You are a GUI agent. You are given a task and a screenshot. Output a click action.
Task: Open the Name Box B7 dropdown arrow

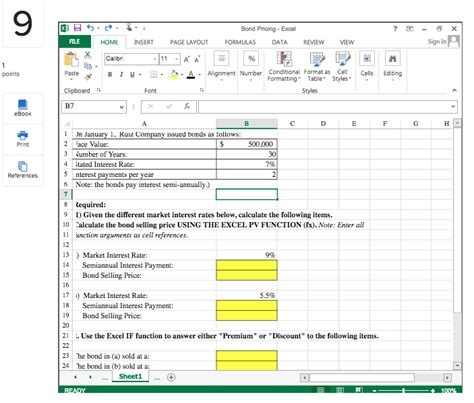pos(122,107)
